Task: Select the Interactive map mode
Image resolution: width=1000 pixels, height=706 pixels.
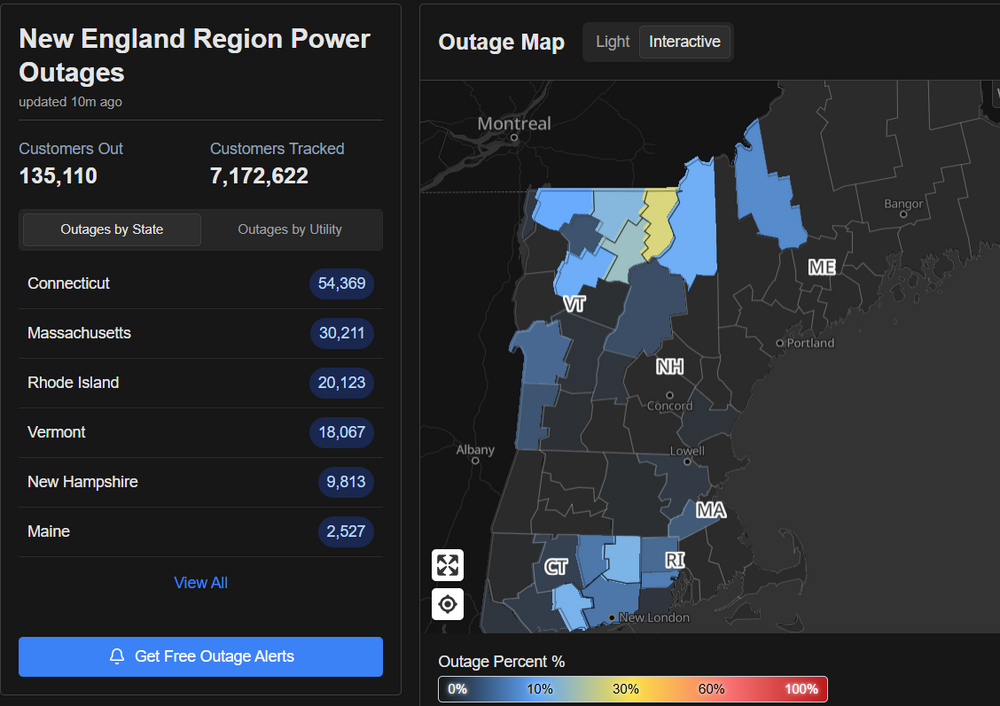Action: pos(684,42)
